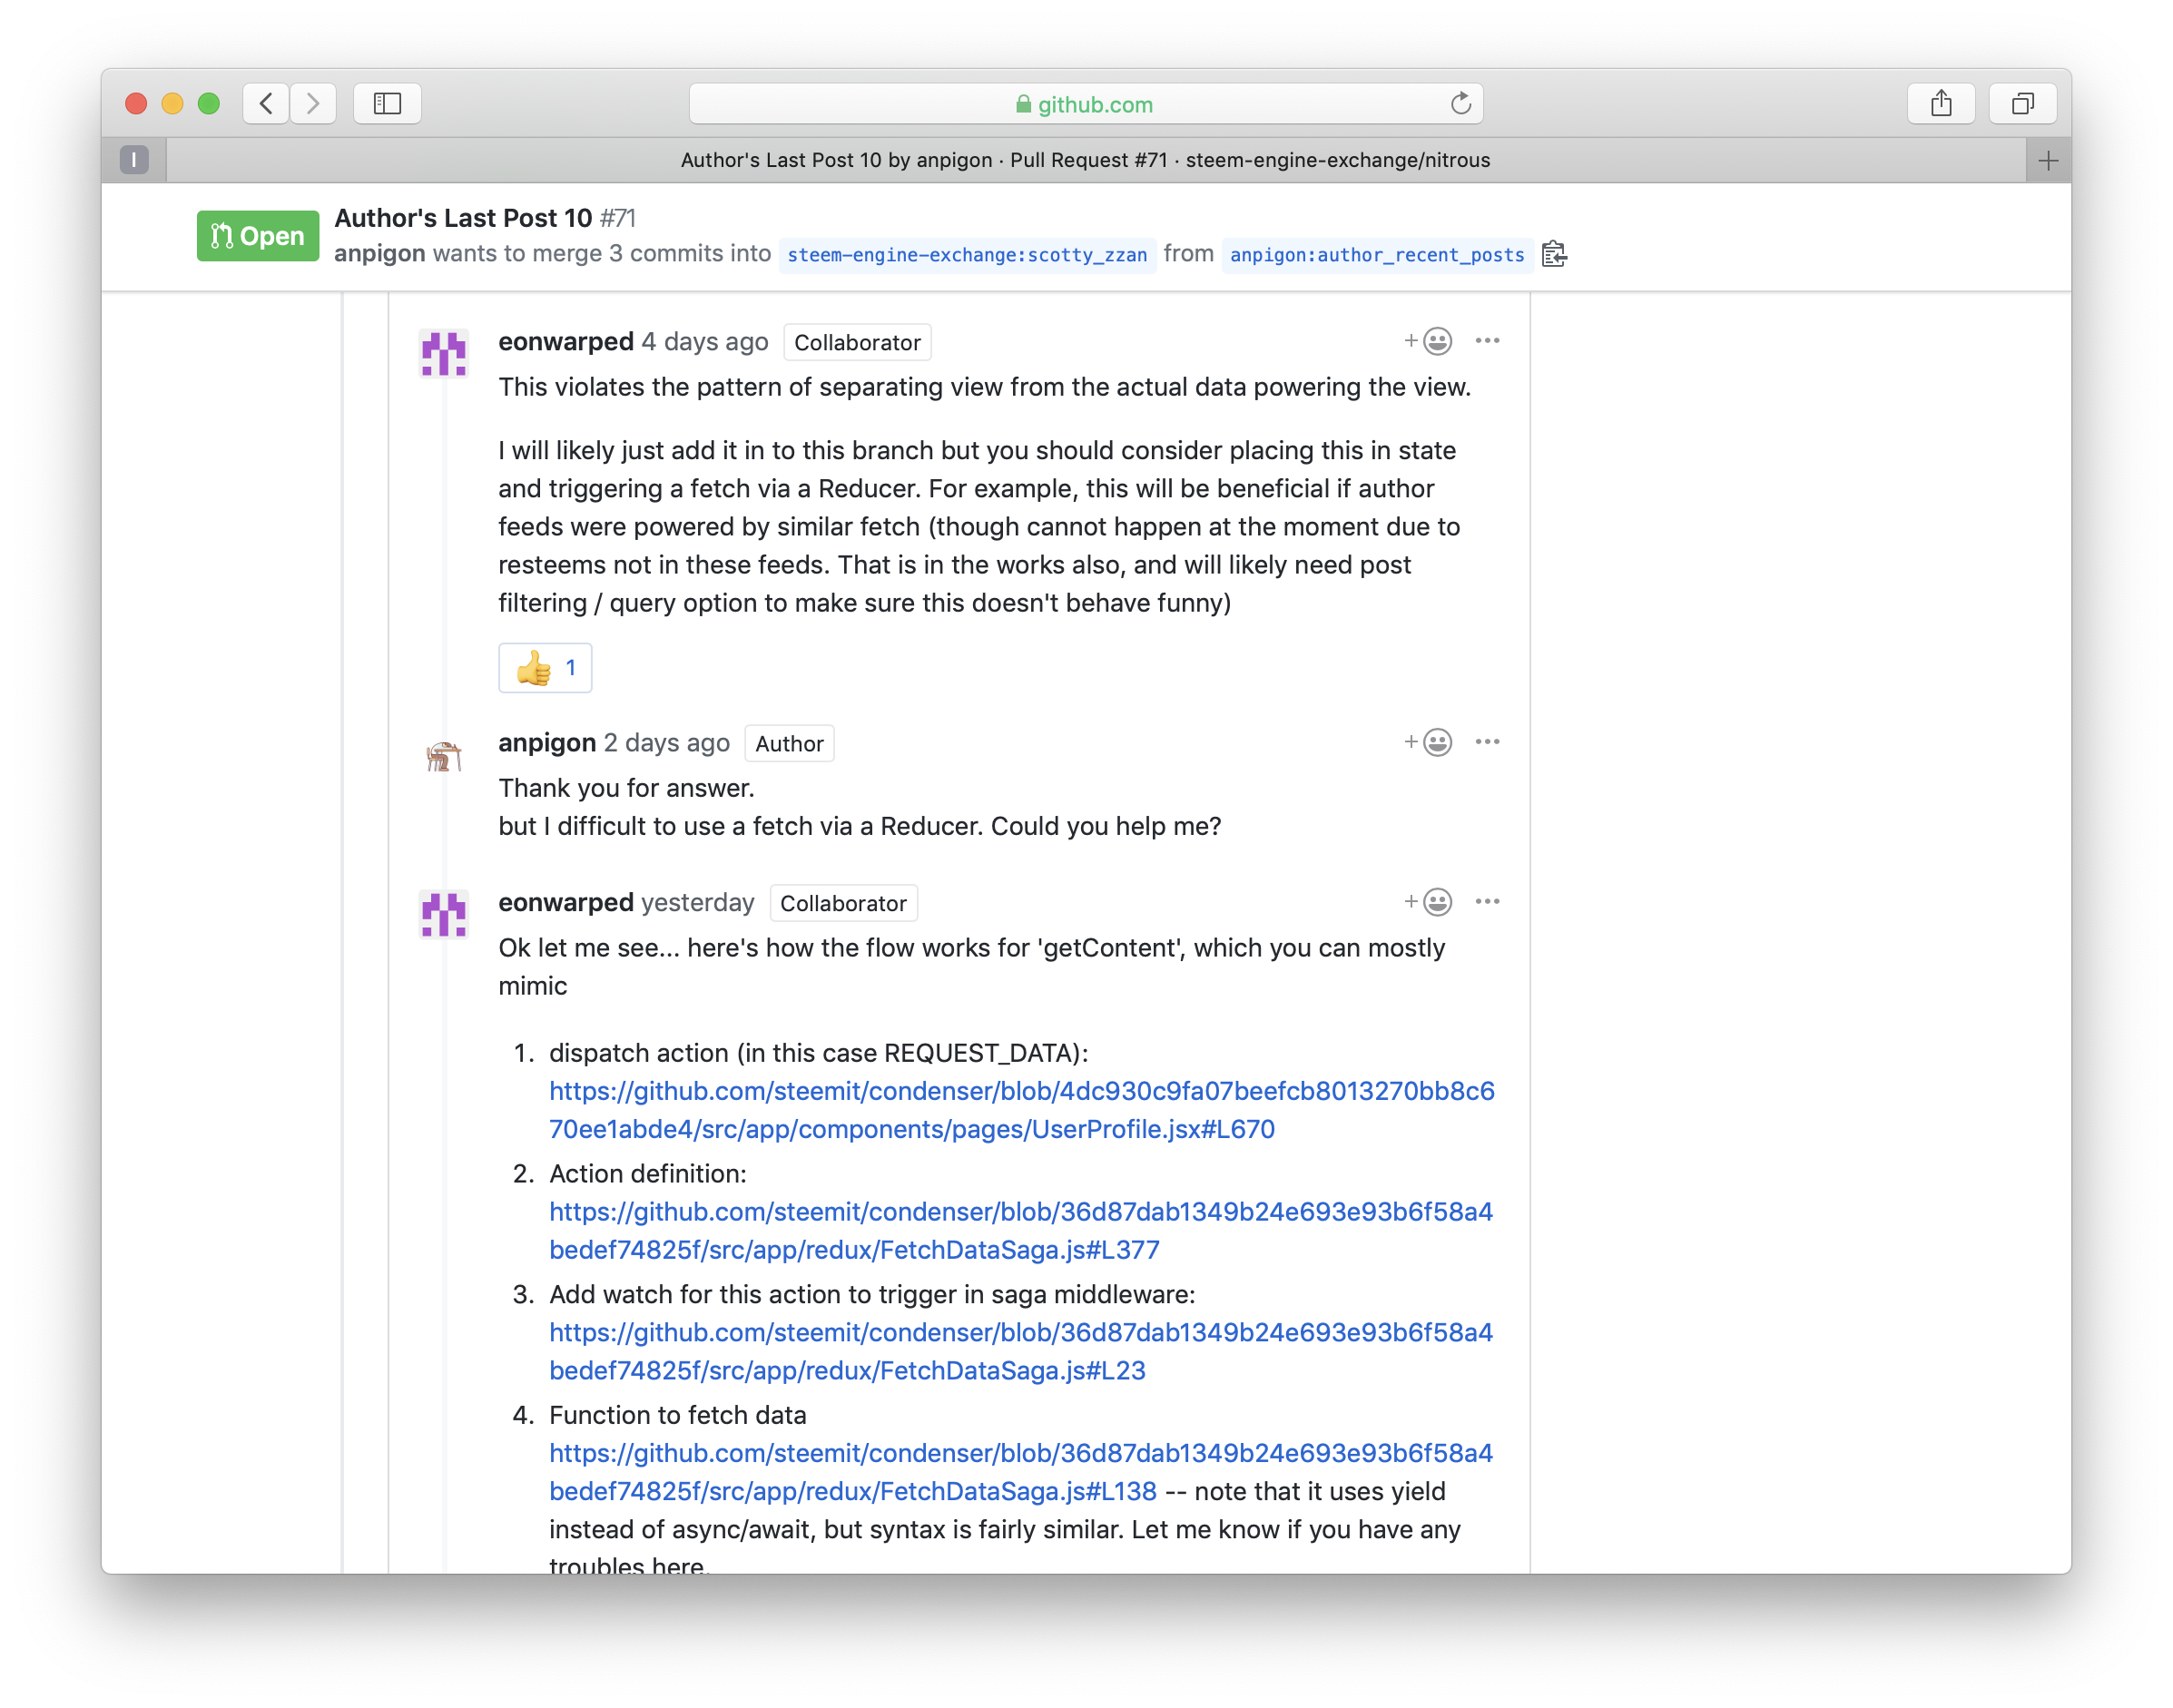Reload the github.com page
The height and width of the screenshot is (1708, 2173).
(x=1460, y=103)
